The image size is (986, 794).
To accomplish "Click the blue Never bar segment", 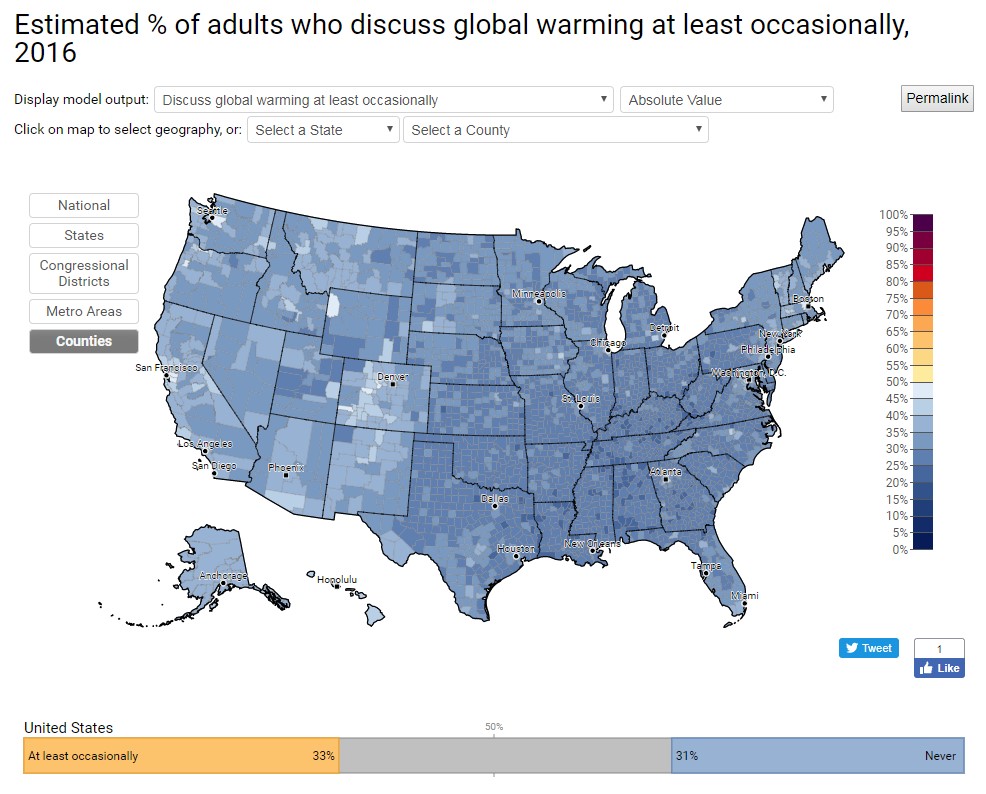I will tap(818, 757).
